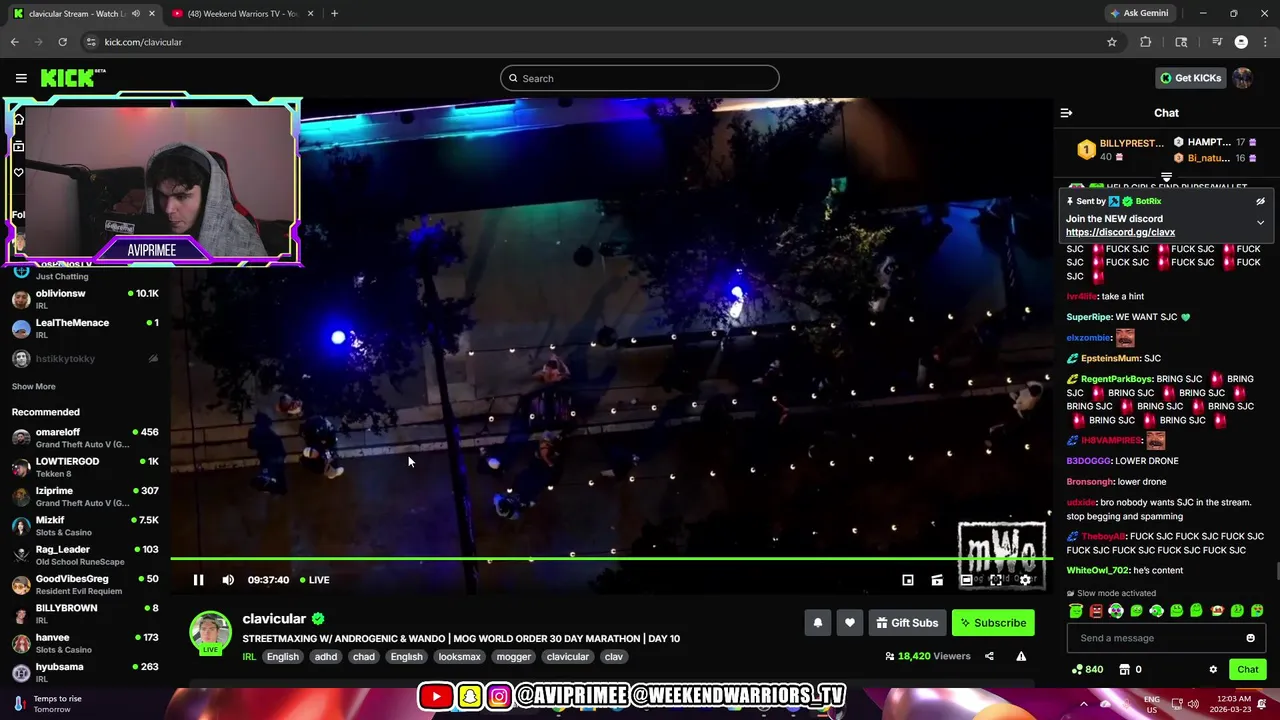This screenshot has width=1280, height=720.
Task: Open the channel shop icon
Action: [1124, 669]
